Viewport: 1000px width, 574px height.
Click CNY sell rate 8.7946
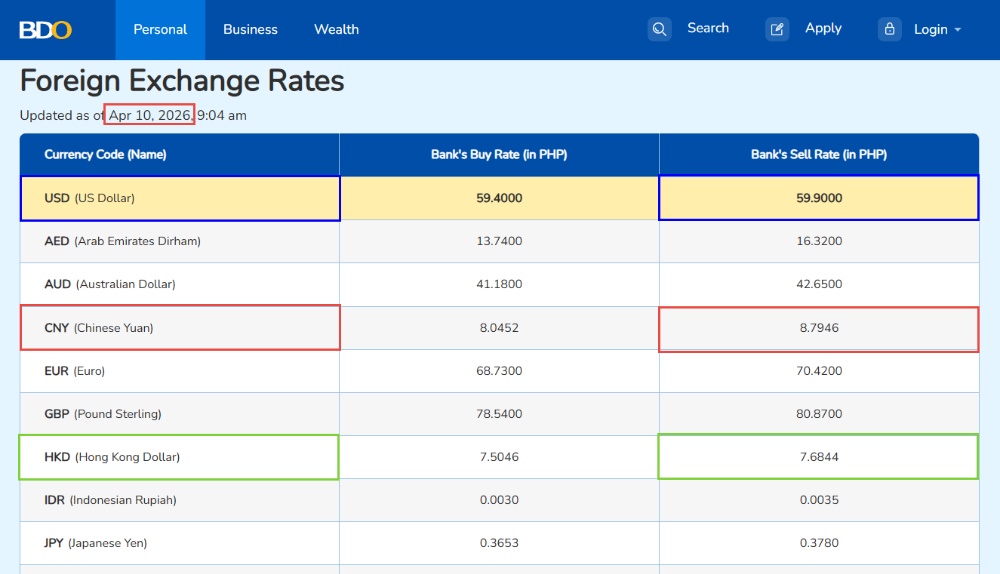point(819,328)
